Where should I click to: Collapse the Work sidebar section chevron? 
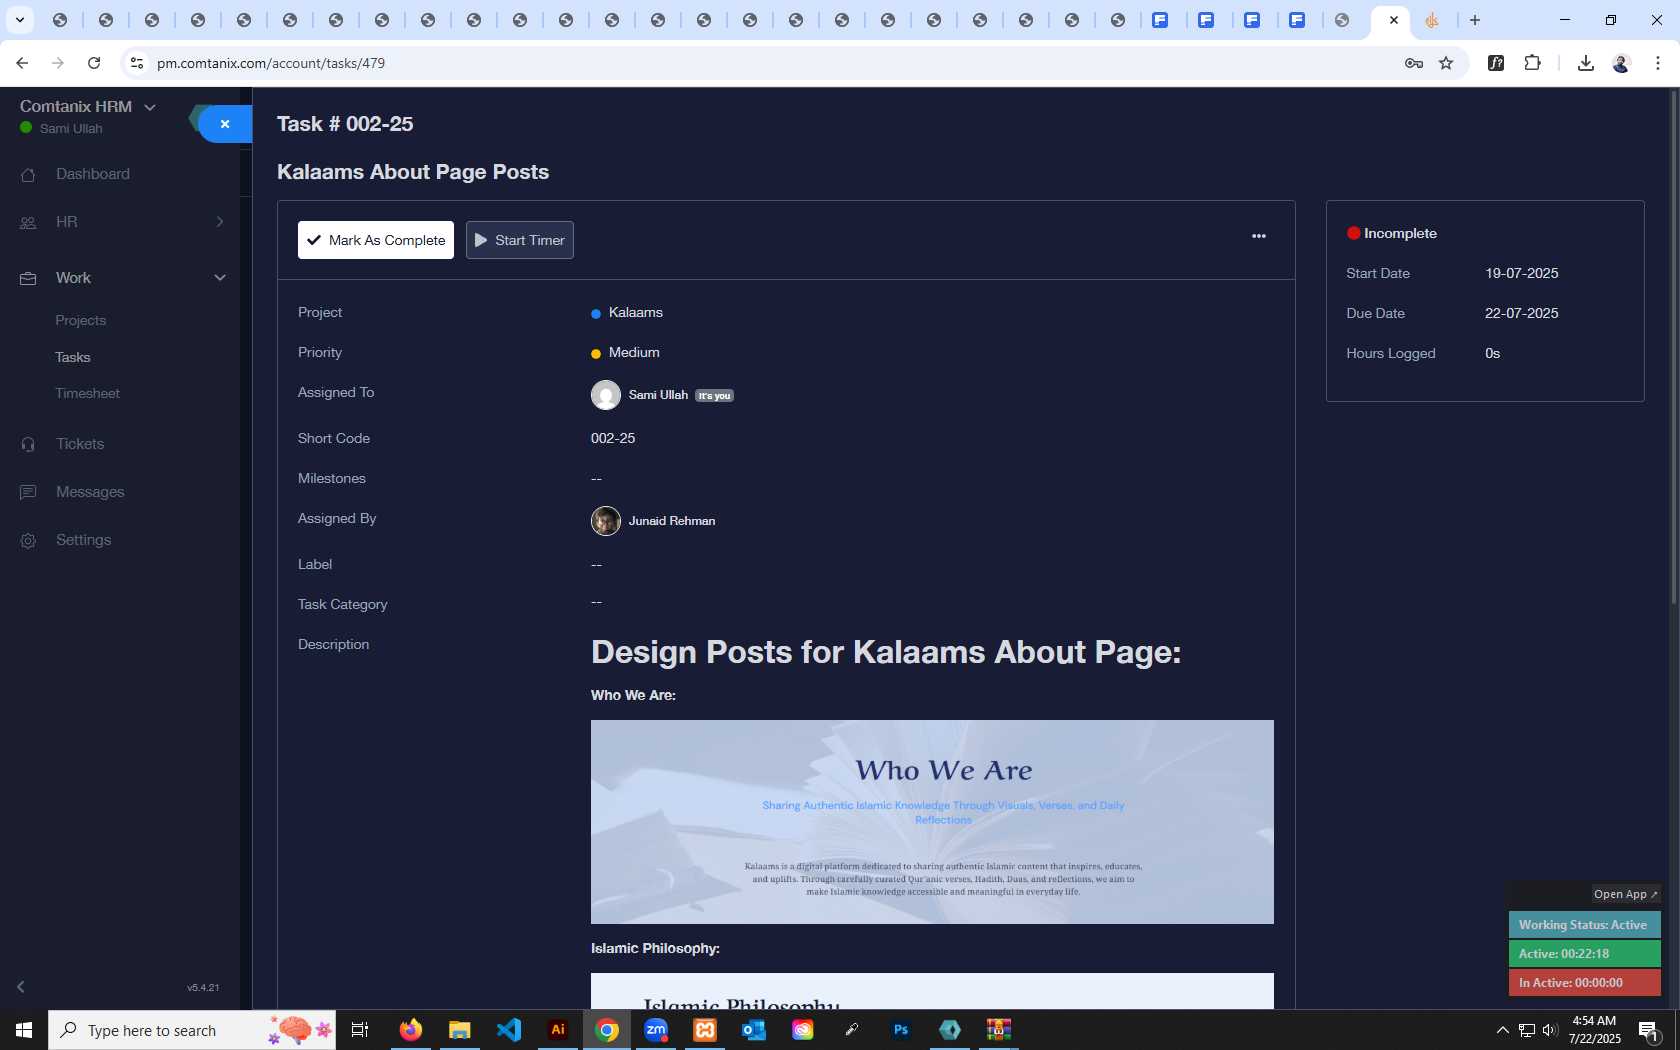220,278
